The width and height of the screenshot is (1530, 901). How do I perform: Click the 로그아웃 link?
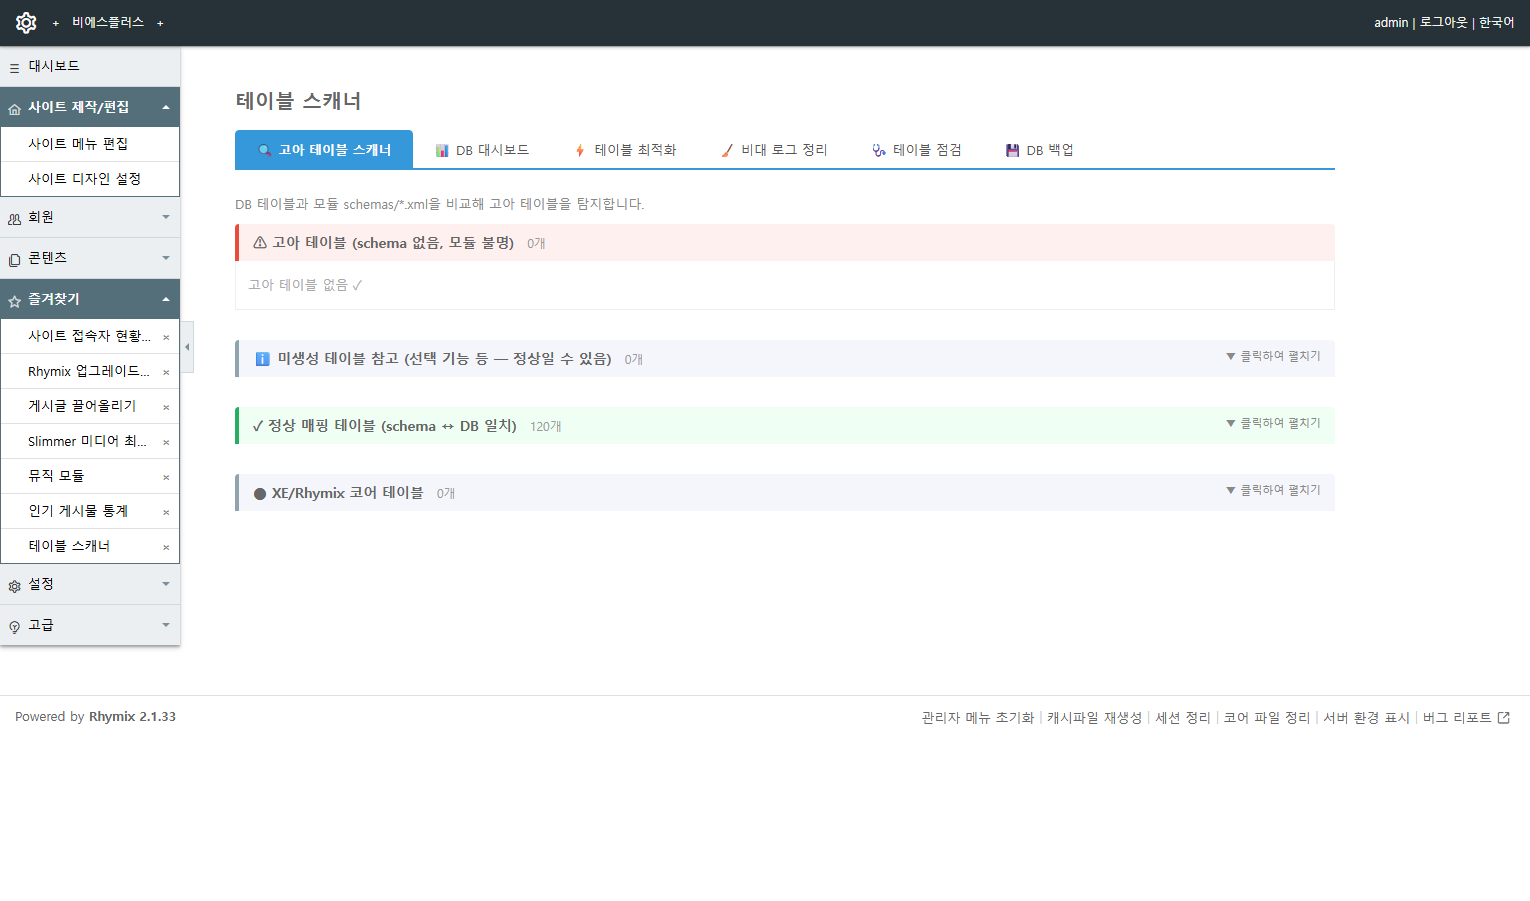1444,22
